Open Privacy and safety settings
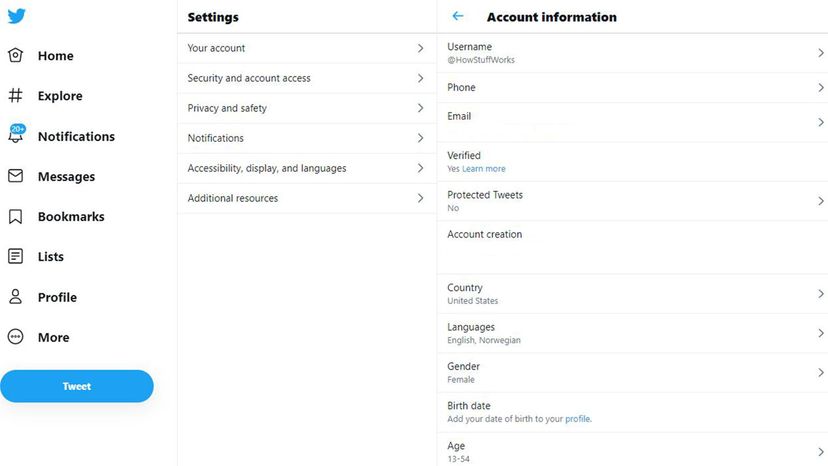Image resolution: width=828 pixels, height=466 pixels. click(307, 108)
